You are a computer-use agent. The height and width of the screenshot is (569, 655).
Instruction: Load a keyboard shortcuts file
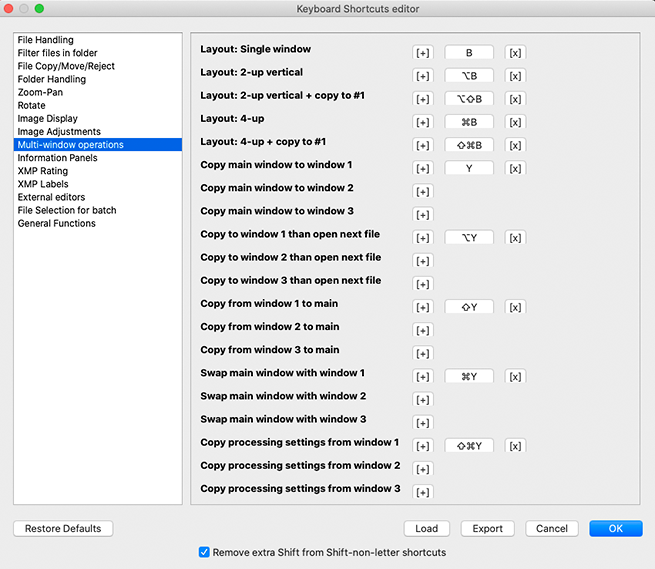point(427,528)
